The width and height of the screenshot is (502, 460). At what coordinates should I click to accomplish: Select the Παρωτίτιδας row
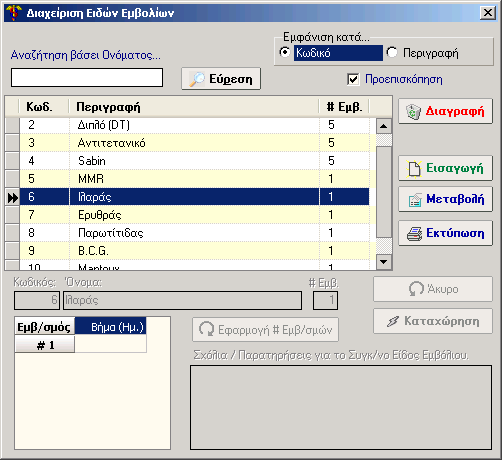click(x=194, y=233)
